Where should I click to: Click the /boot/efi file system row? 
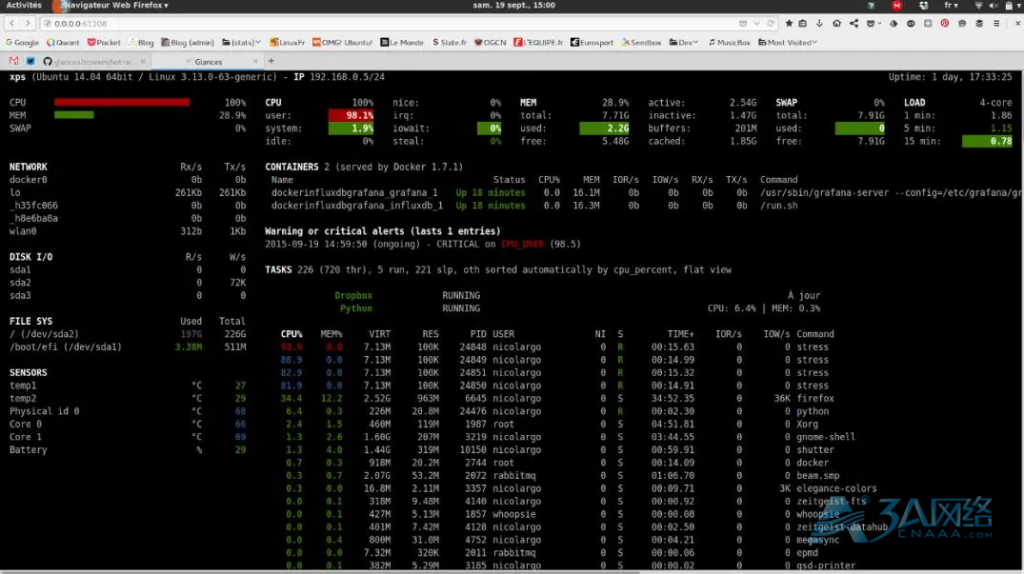tap(127, 347)
